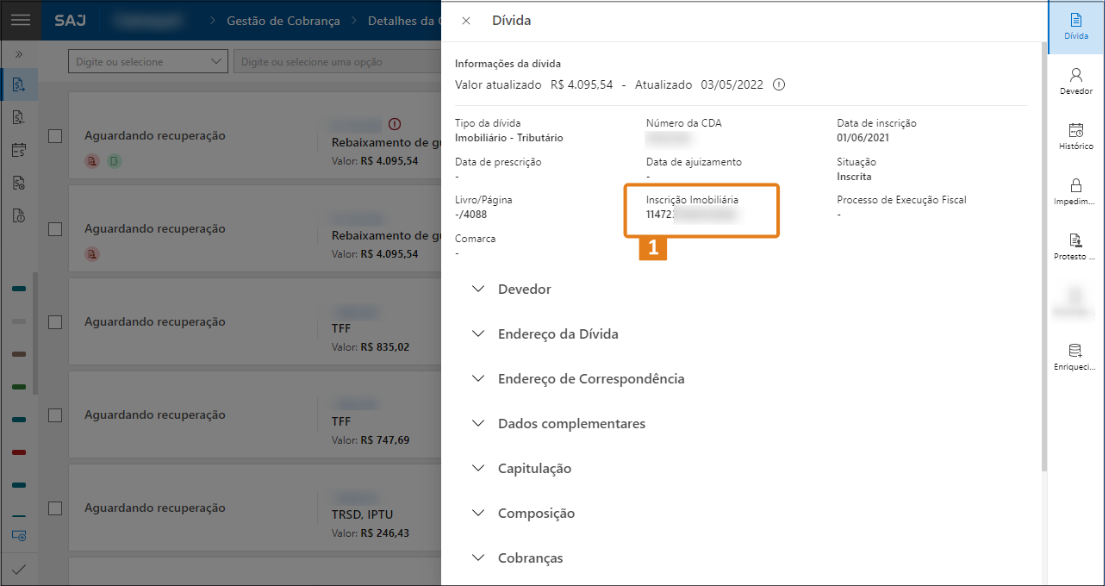Open the first 'Digite ou selecione' dropdown

point(148,62)
